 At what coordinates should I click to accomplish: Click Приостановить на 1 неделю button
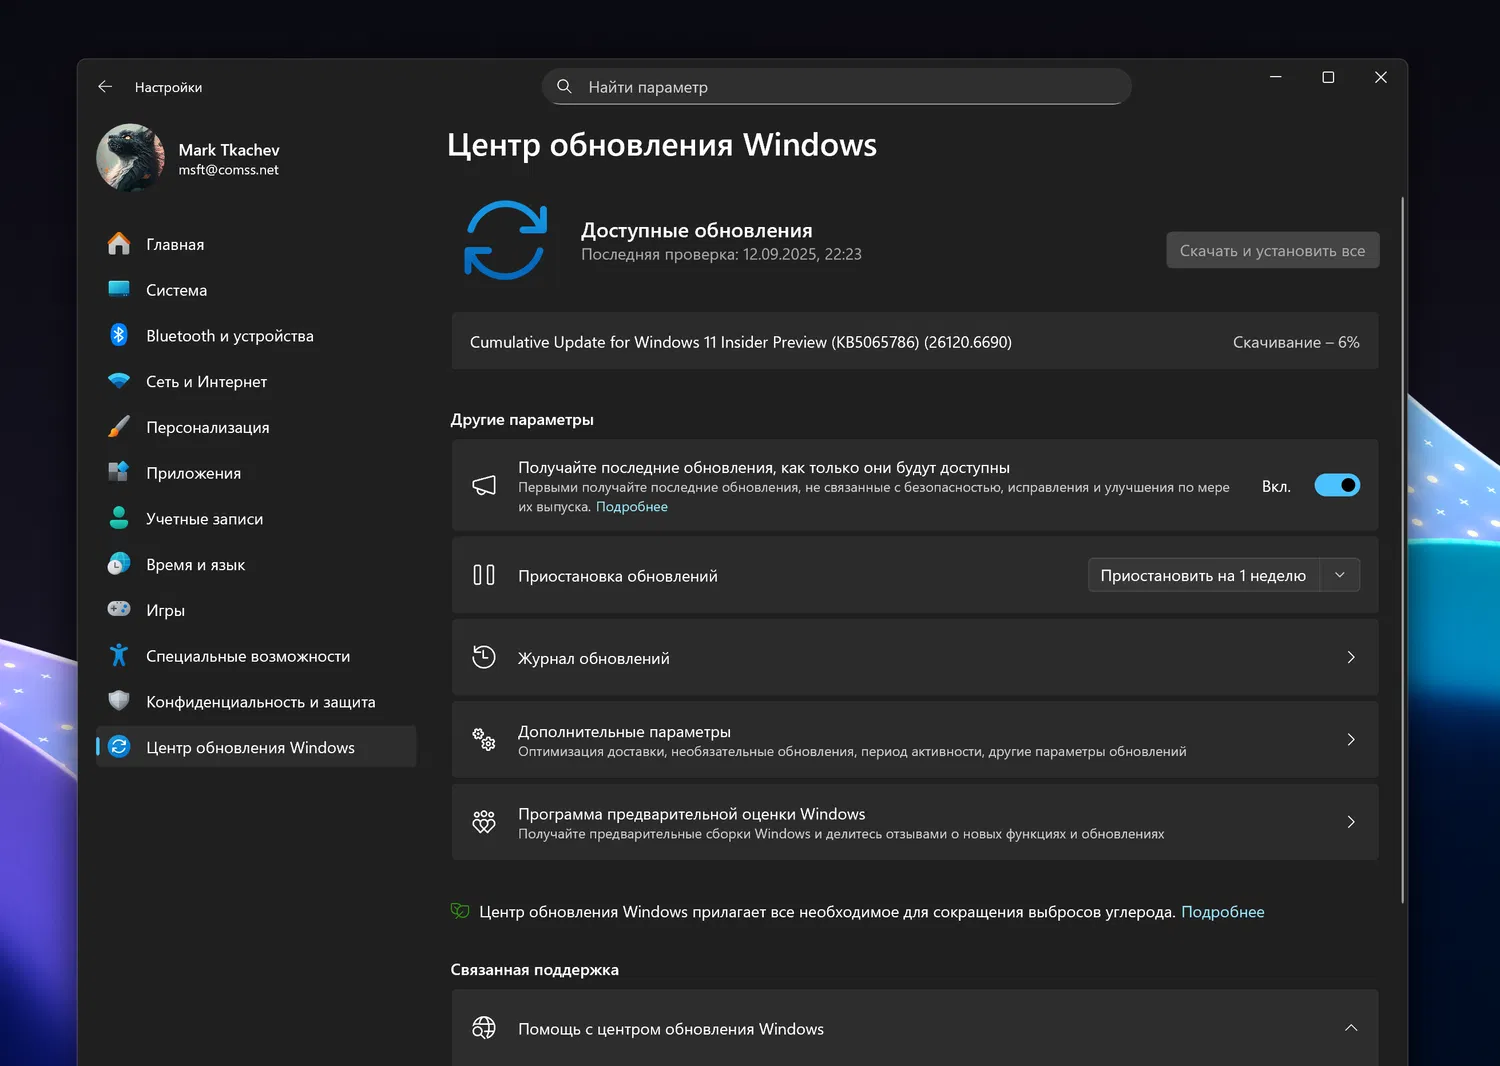(x=1203, y=575)
